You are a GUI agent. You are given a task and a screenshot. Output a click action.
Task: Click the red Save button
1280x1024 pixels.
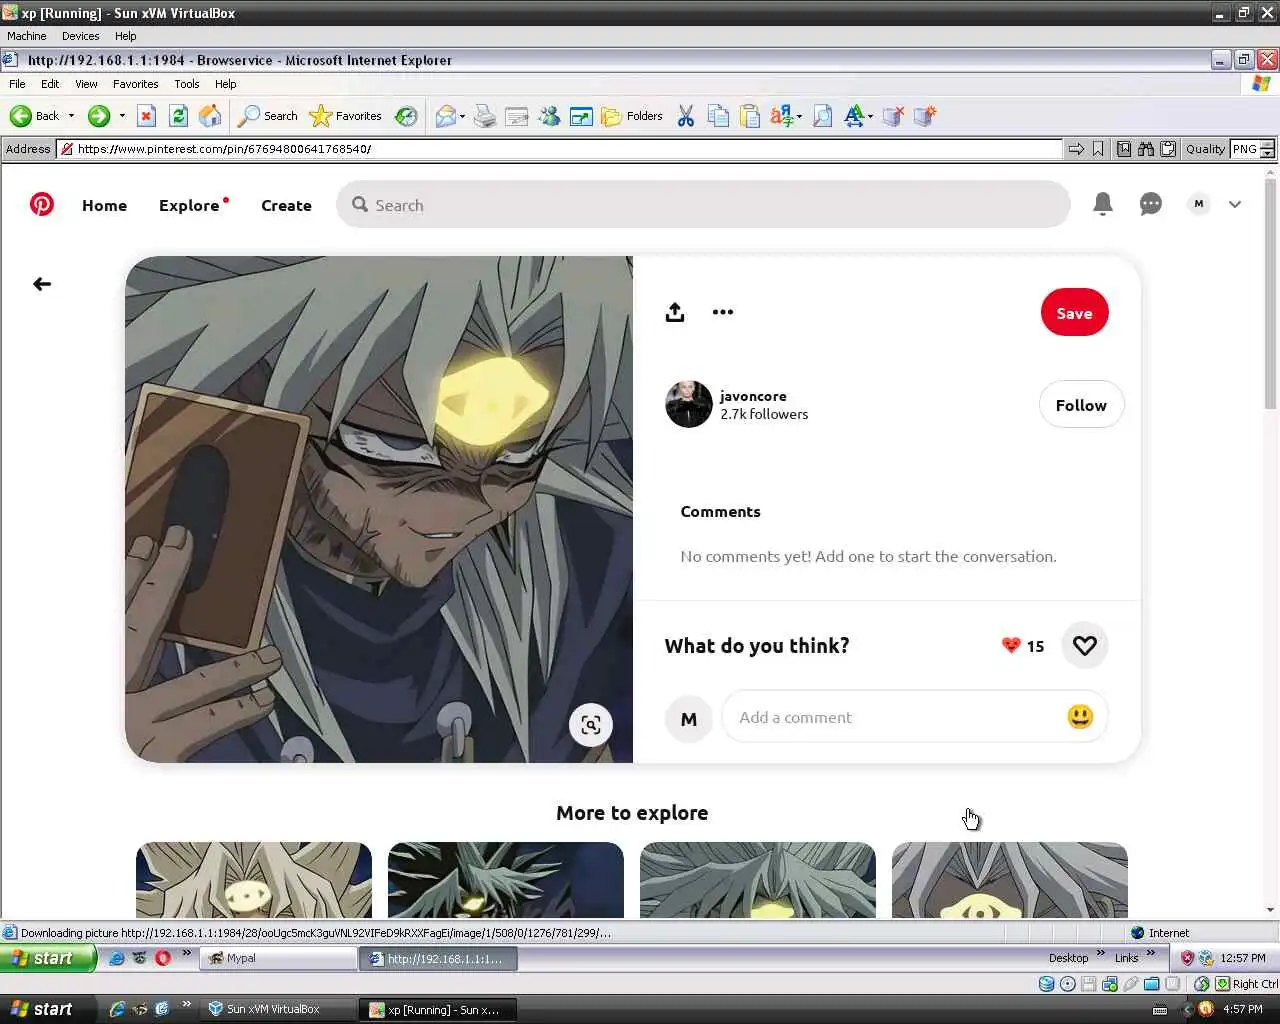(1074, 313)
